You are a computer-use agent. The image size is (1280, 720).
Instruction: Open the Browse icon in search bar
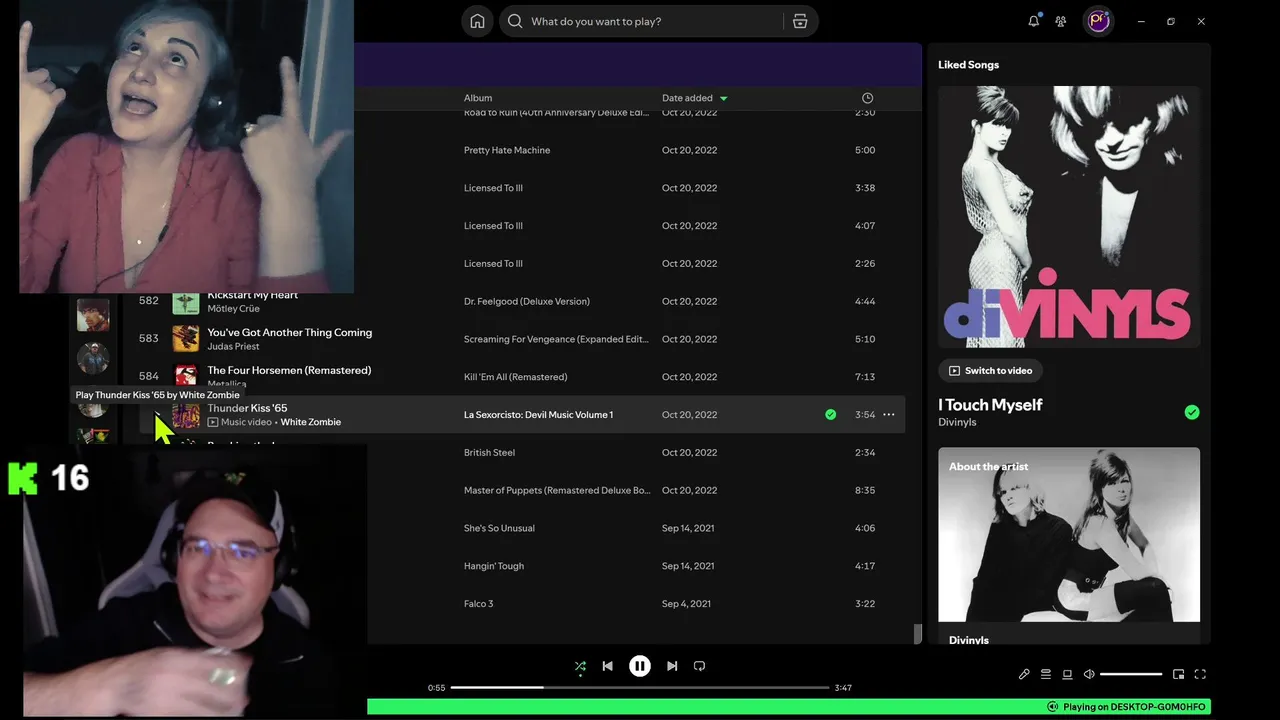[800, 21]
